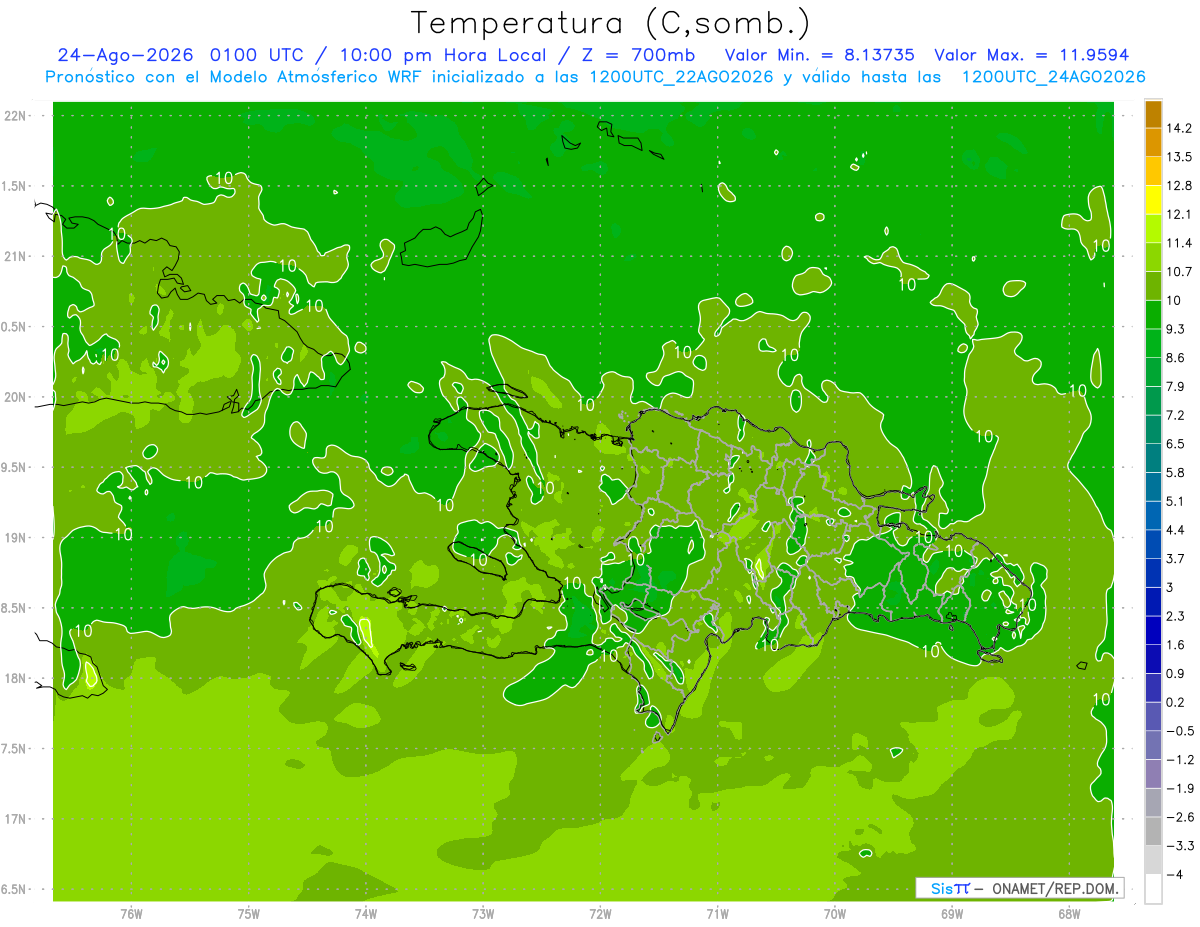Click the colorbar label '0.9'
Image resolution: width=1200 pixels, height=927 pixels.
click(1177, 674)
